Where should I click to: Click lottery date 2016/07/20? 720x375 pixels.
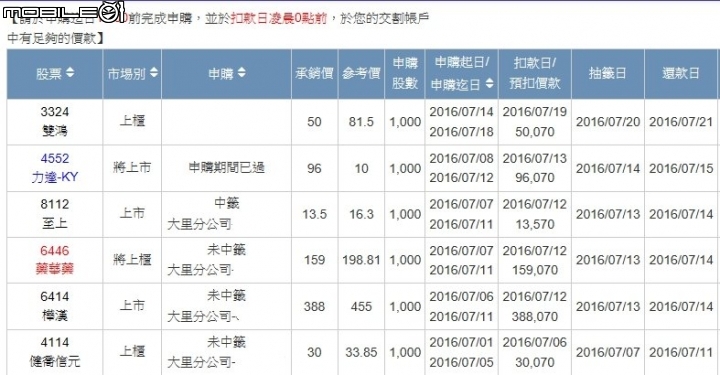click(608, 122)
